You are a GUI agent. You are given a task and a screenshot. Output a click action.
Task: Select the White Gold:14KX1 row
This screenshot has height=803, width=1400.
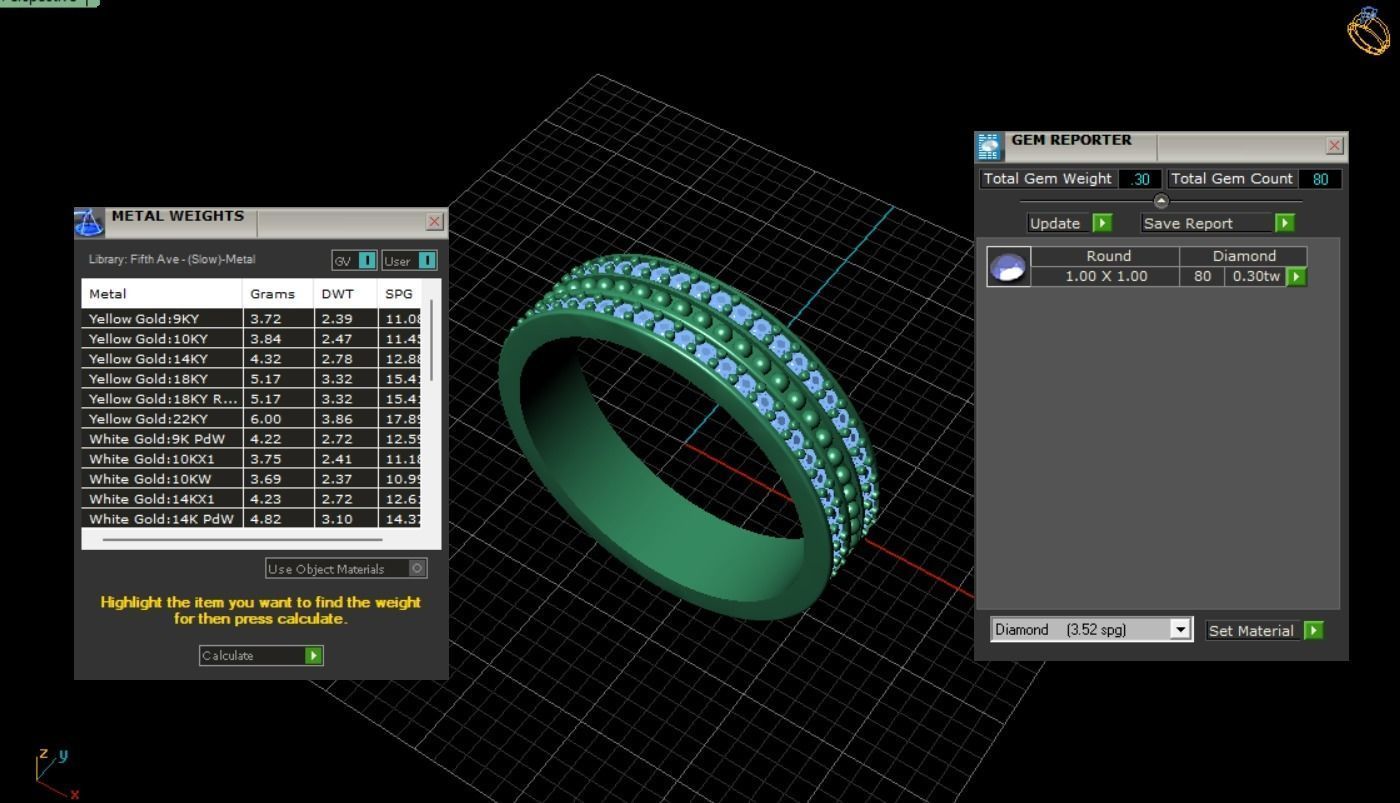coord(252,498)
